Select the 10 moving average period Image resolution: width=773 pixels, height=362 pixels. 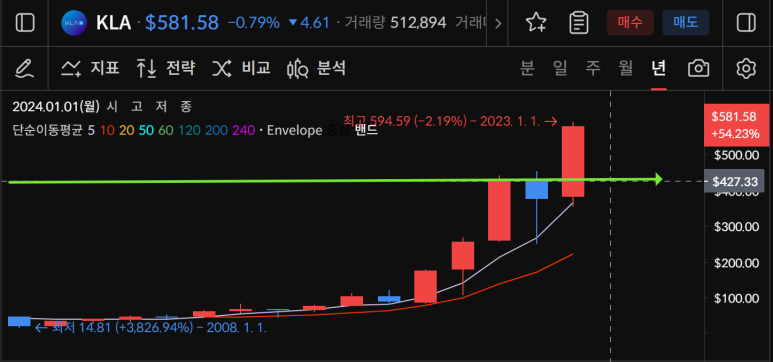pos(107,130)
